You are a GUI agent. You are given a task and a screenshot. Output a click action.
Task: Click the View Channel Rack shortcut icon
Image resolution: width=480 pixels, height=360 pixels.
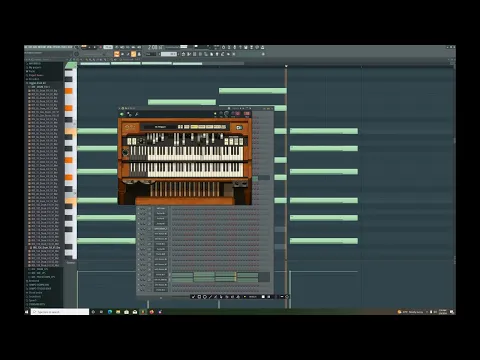point(194,54)
